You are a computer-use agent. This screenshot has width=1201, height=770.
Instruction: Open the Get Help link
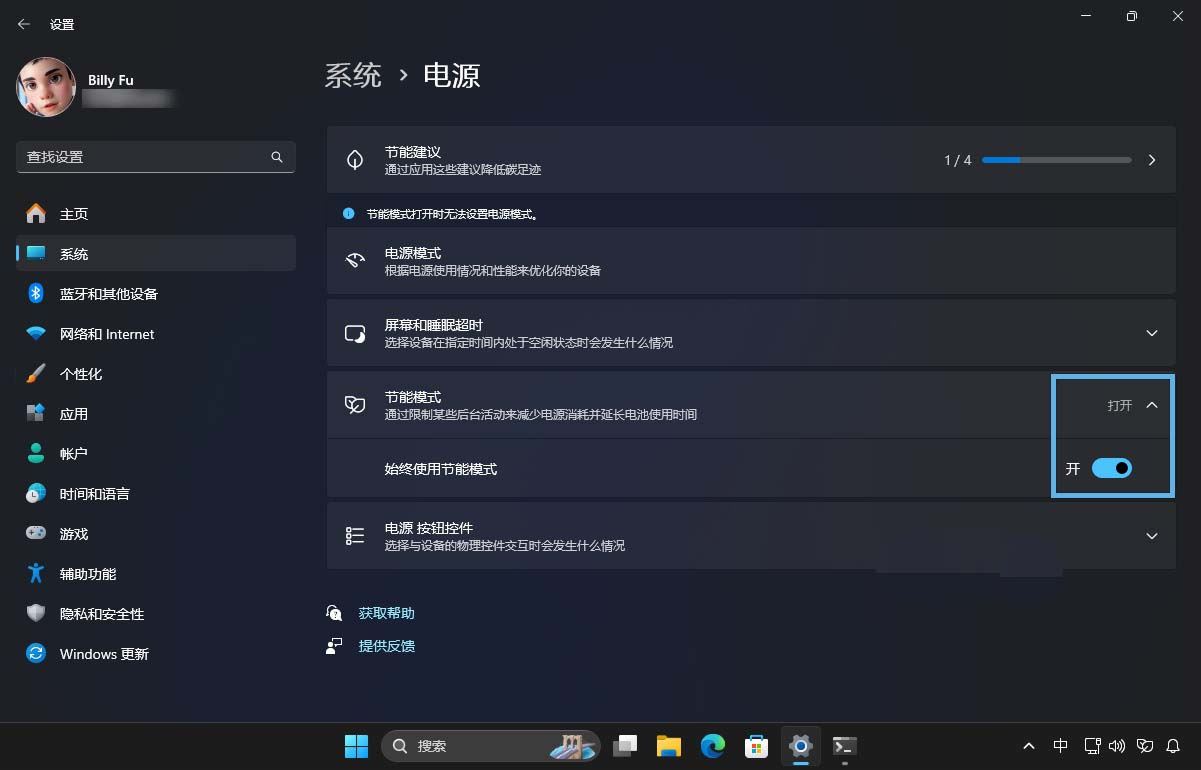tap(385, 613)
